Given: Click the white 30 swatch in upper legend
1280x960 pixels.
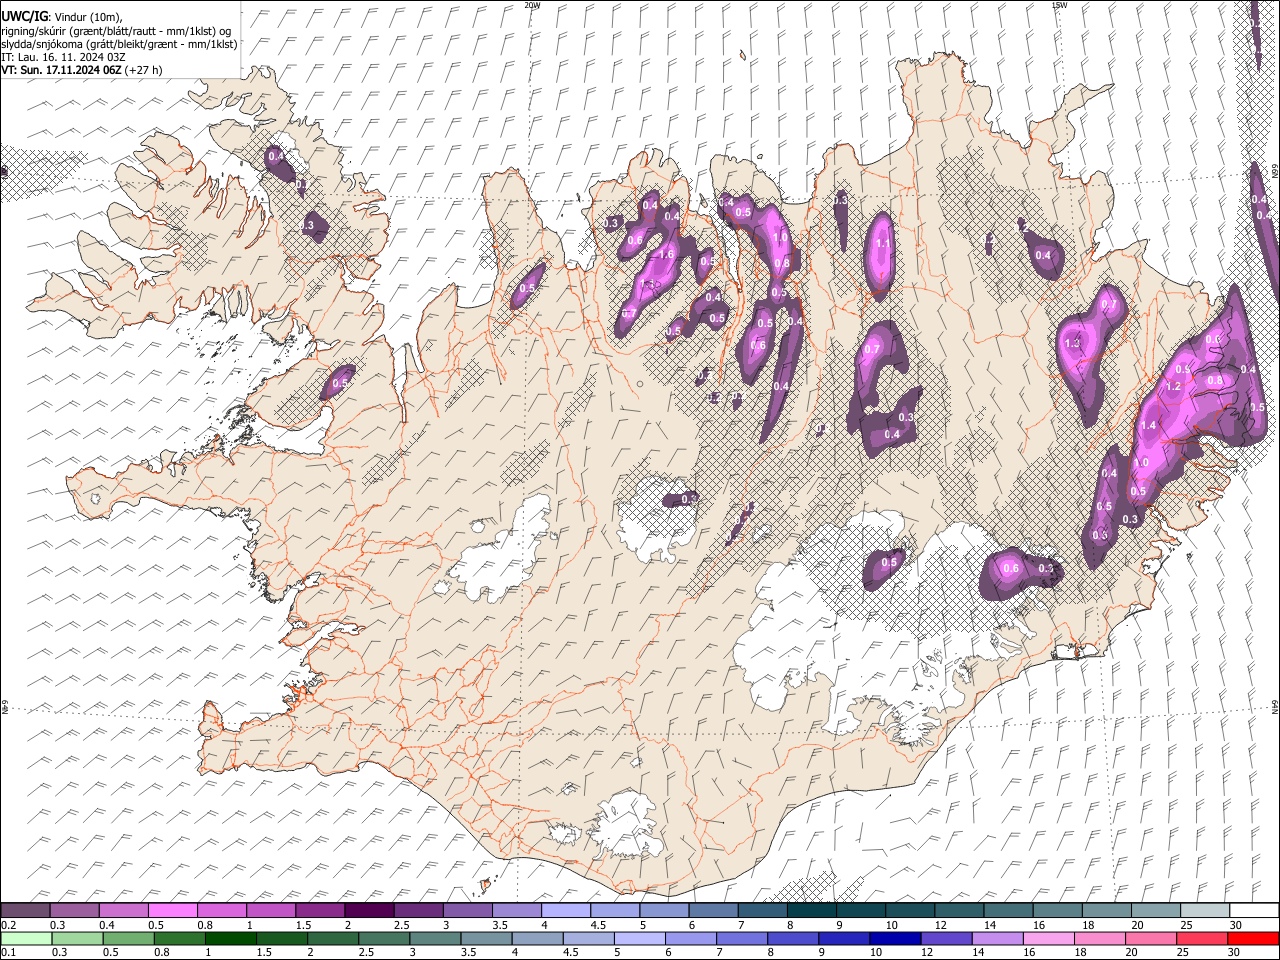Looking at the screenshot, I should [x=1254, y=911].
